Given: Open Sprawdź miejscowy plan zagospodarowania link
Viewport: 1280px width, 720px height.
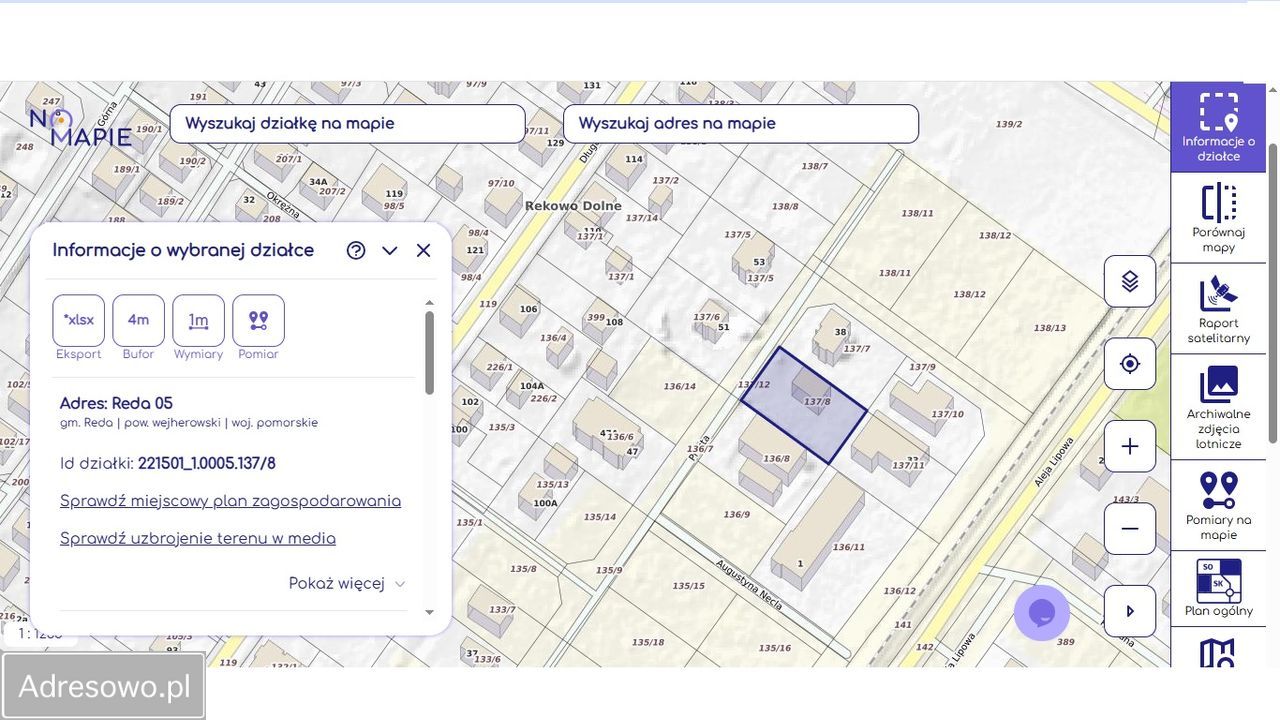Looking at the screenshot, I should click(230, 501).
